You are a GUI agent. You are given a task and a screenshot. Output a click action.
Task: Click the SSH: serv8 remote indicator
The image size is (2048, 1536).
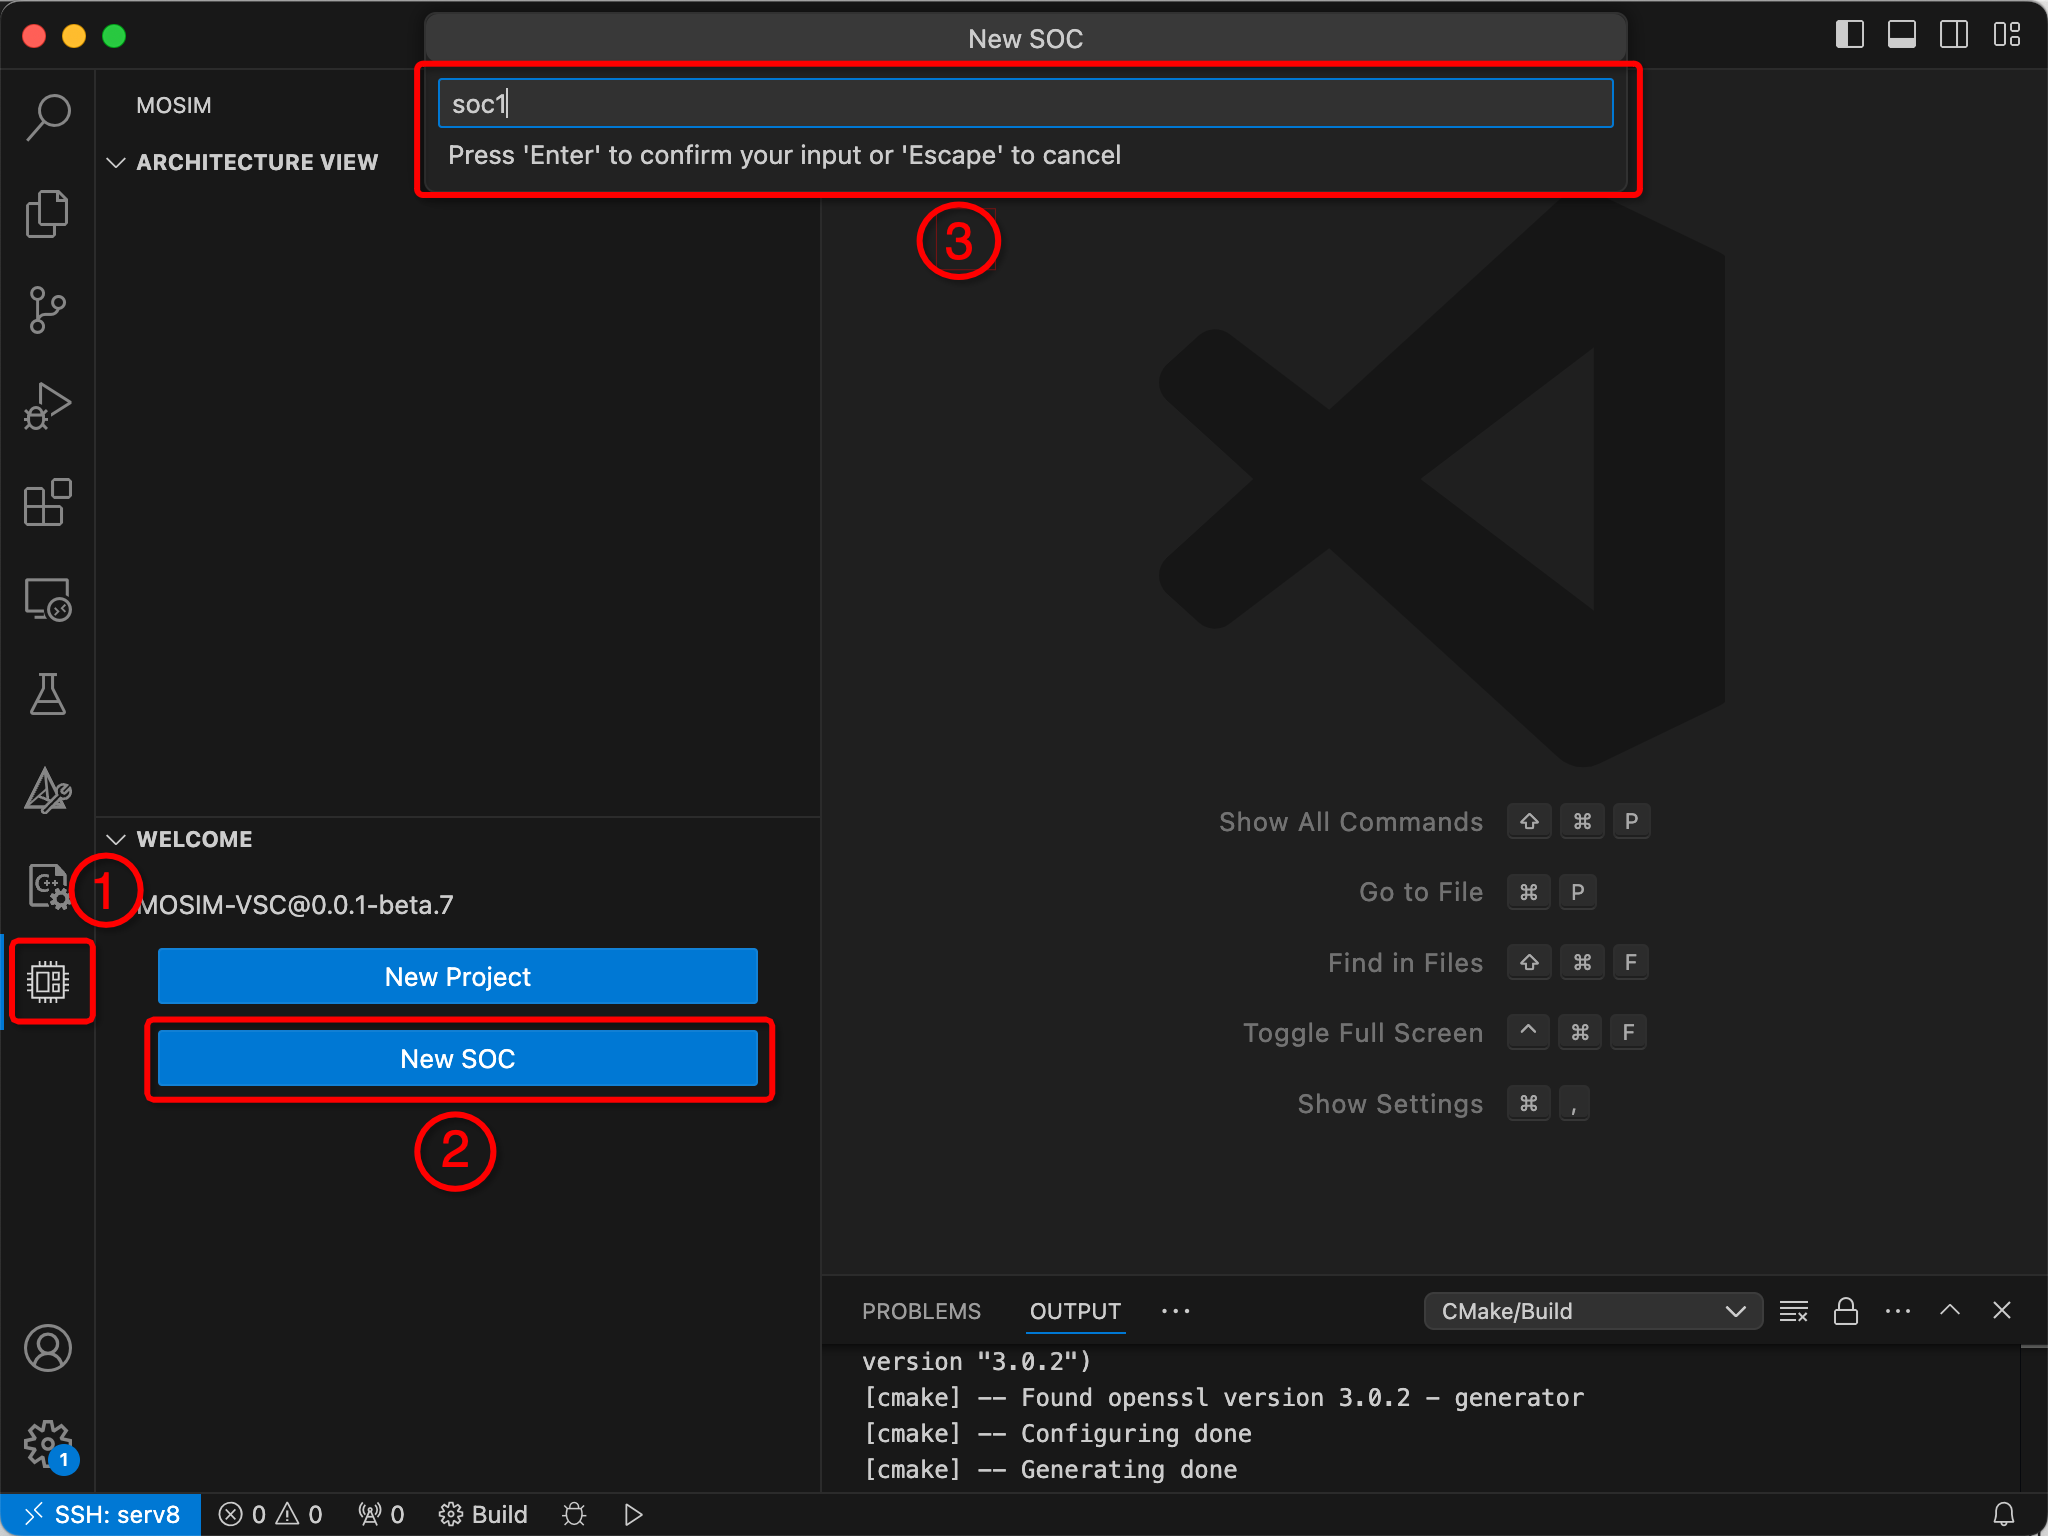point(101,1514)
